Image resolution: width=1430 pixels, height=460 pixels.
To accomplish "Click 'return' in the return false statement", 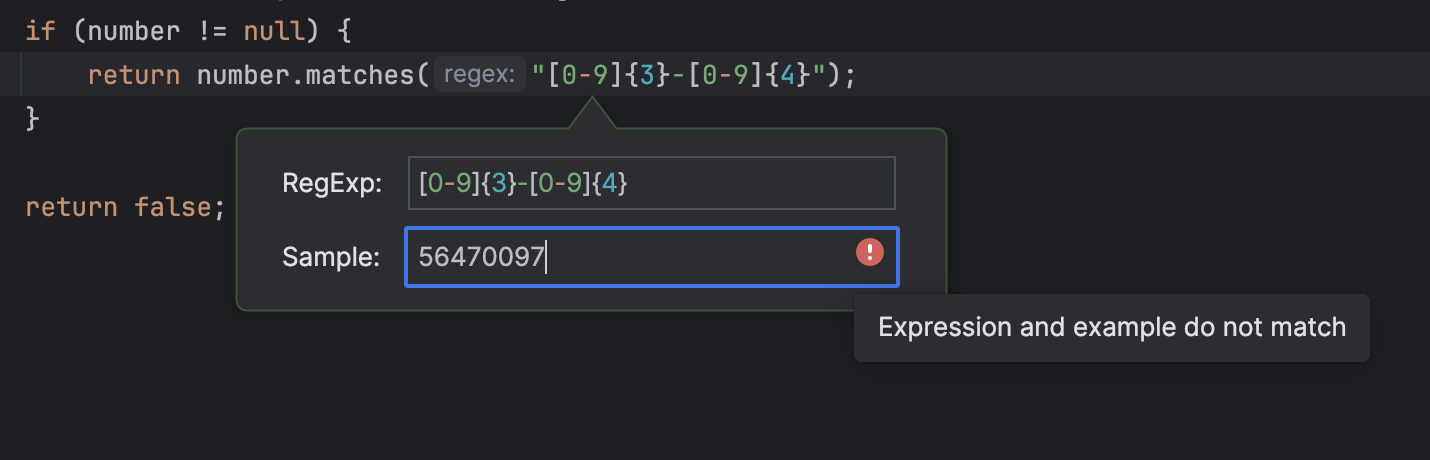I will click(x=70, y=208).
